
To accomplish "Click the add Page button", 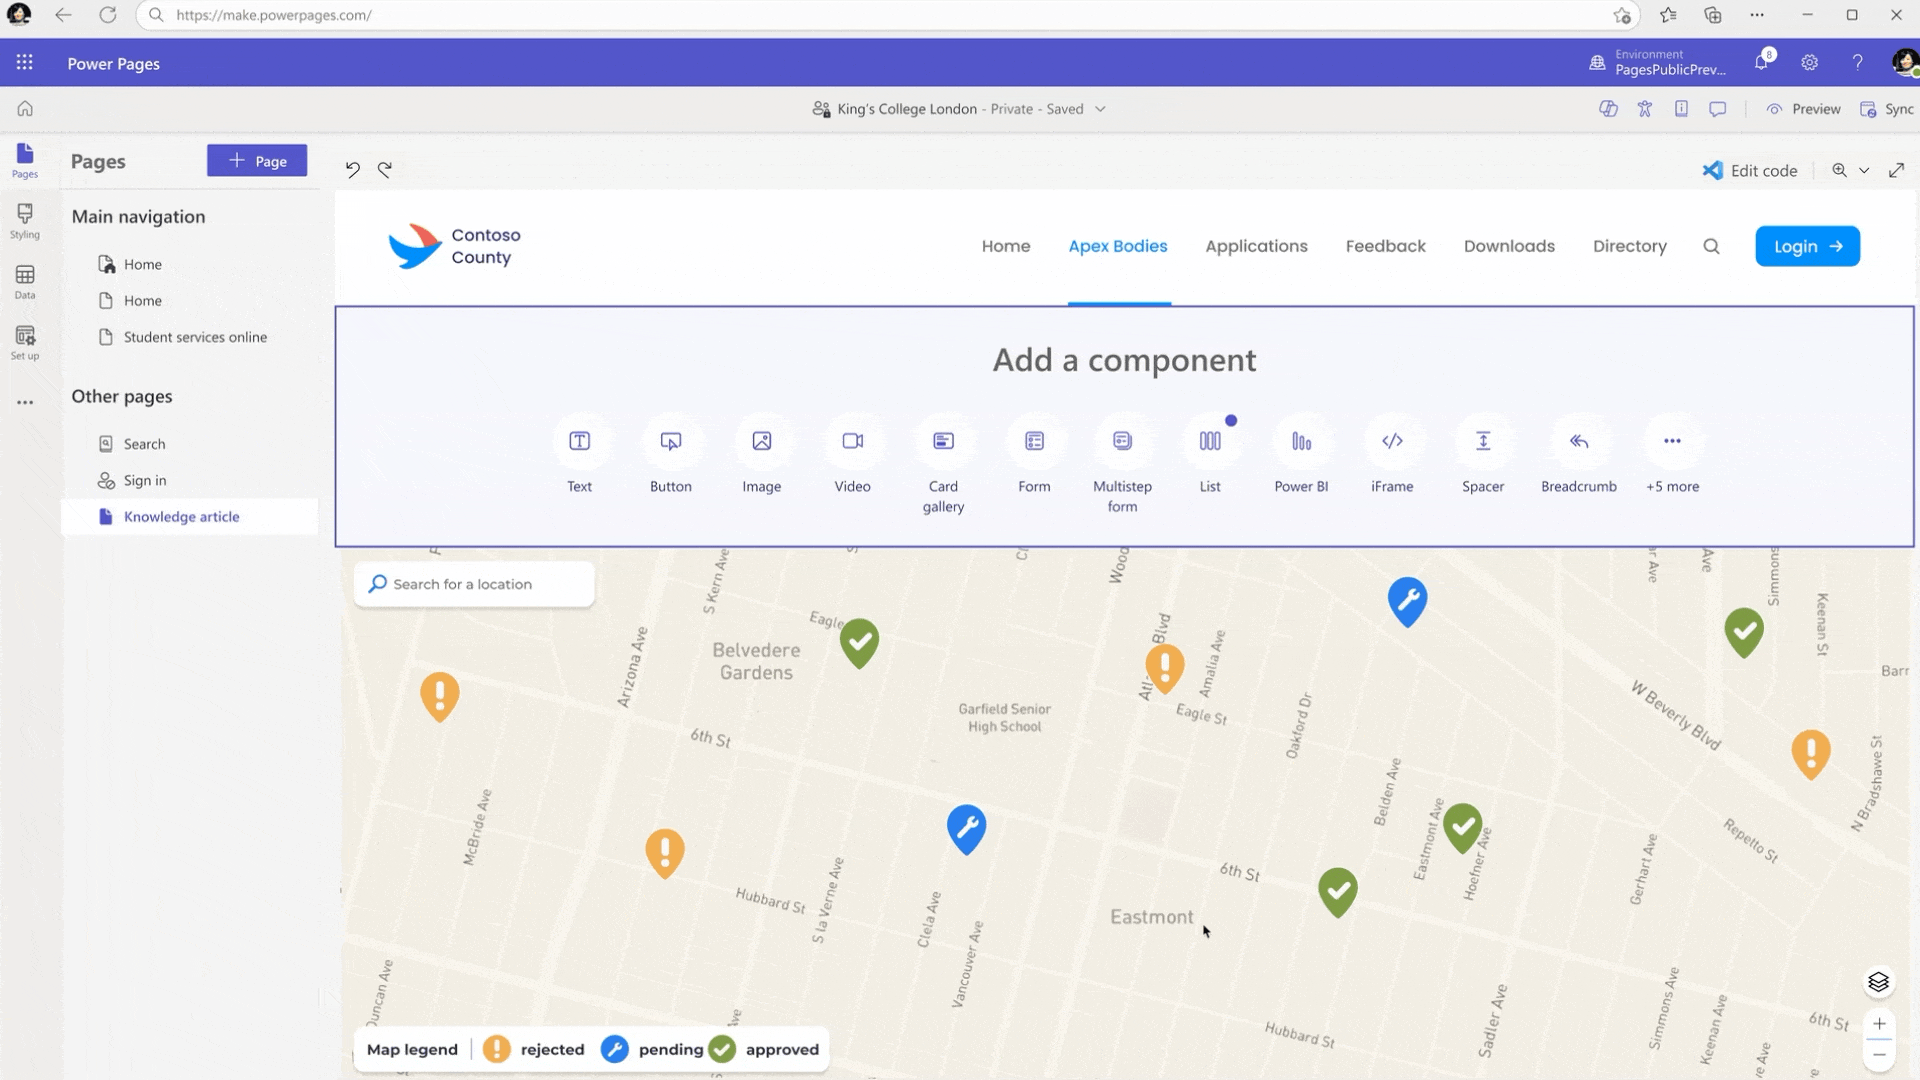I will pyautogui.click(x=257, y=161).
